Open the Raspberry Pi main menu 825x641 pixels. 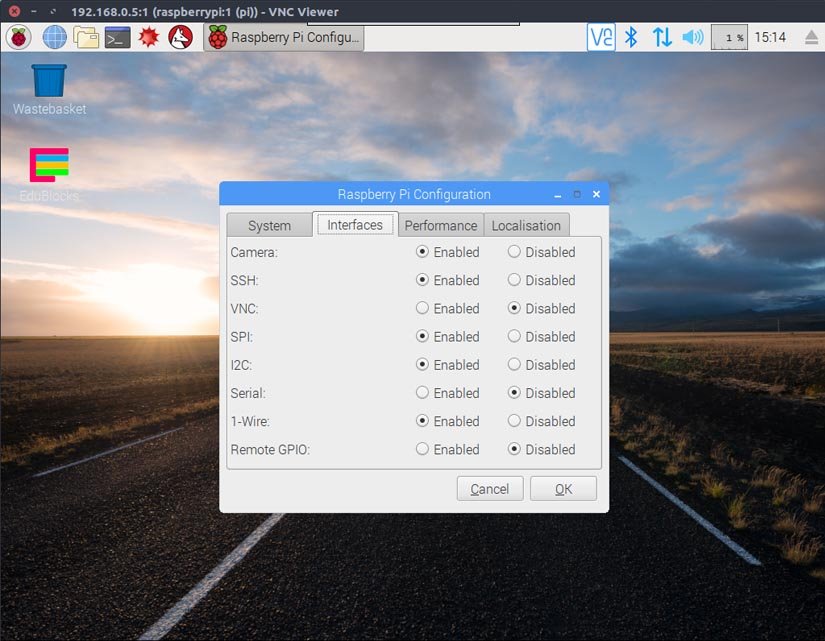pyautogui.click(x=18, y=37)
